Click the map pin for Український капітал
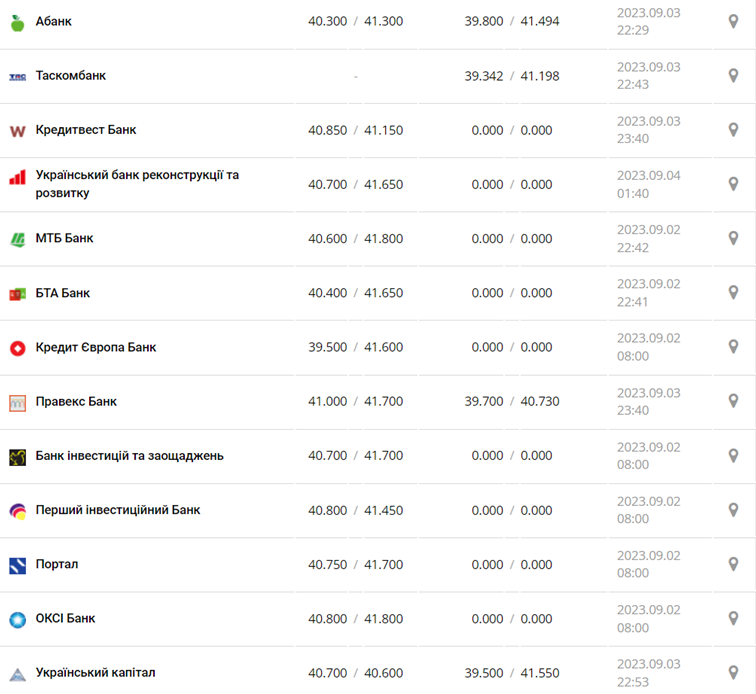The height and width of the screenshot is (694, 756). point(733,673)
